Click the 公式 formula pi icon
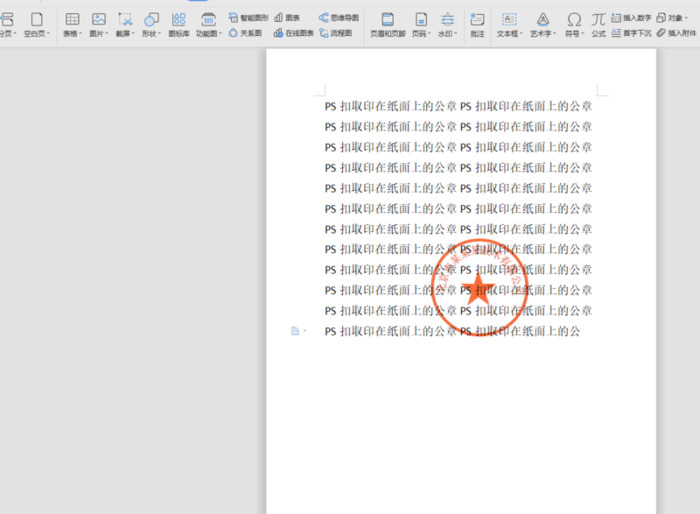The width and height of the screenshot is (700, 514). [598, 19]
